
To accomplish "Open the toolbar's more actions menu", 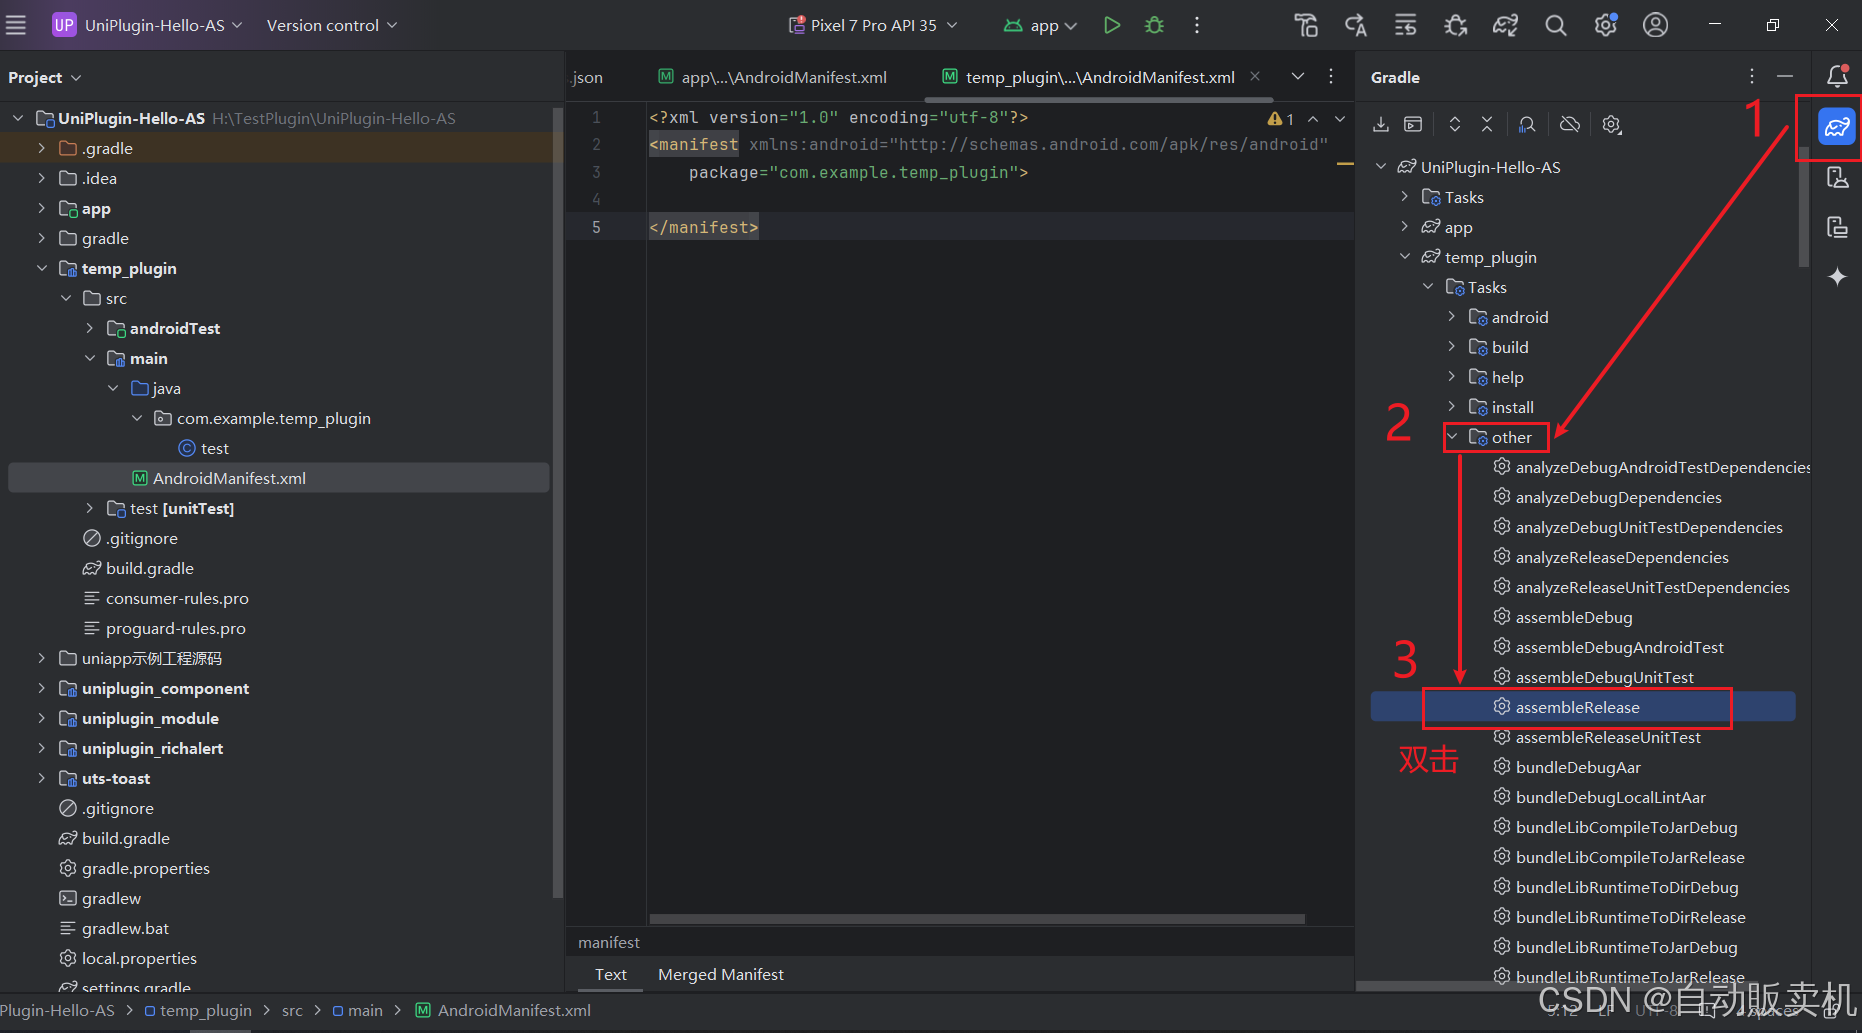I will pos(1197,25).
